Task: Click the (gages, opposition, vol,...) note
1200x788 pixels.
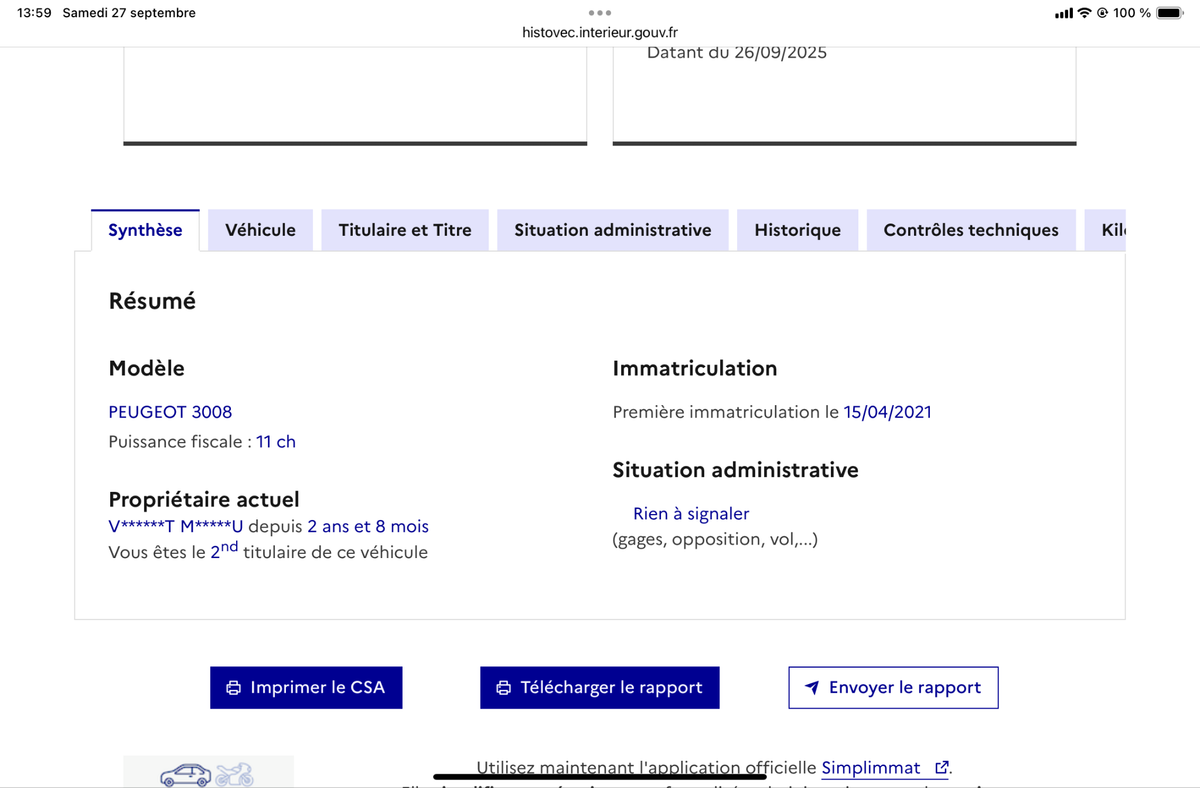Action: click(x=715, y=540)
